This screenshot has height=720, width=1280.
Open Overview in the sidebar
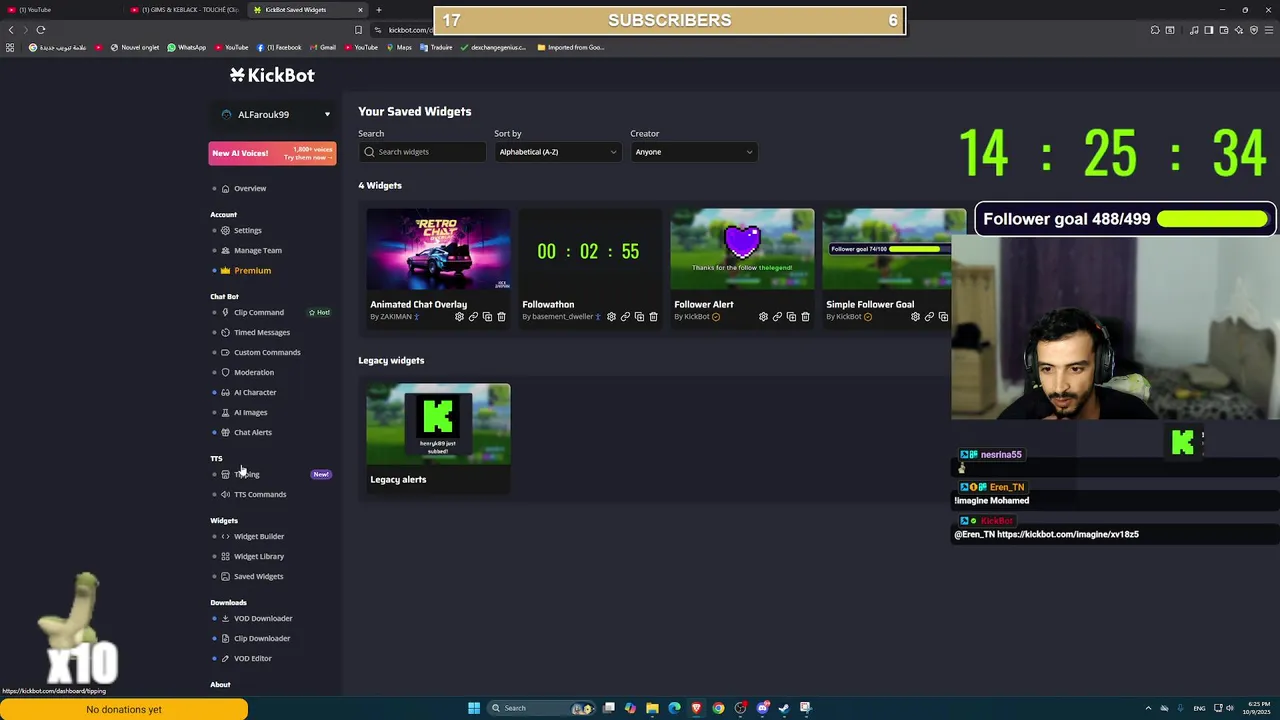tap(249, 188)
